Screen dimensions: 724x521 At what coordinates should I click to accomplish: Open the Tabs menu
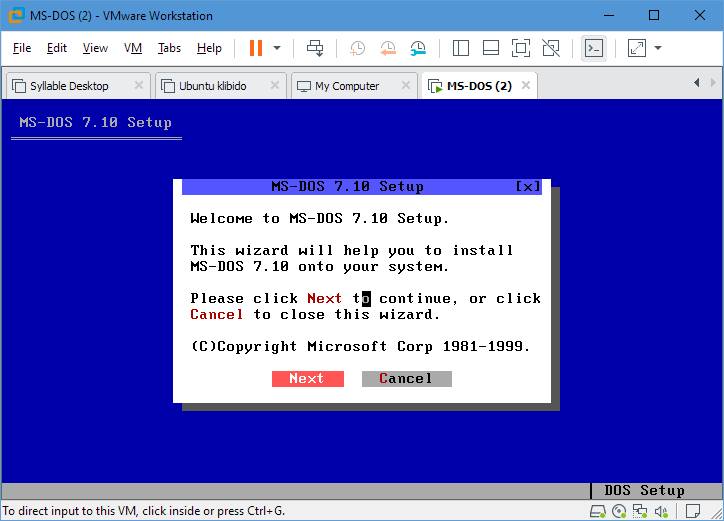tap(169, 48)
